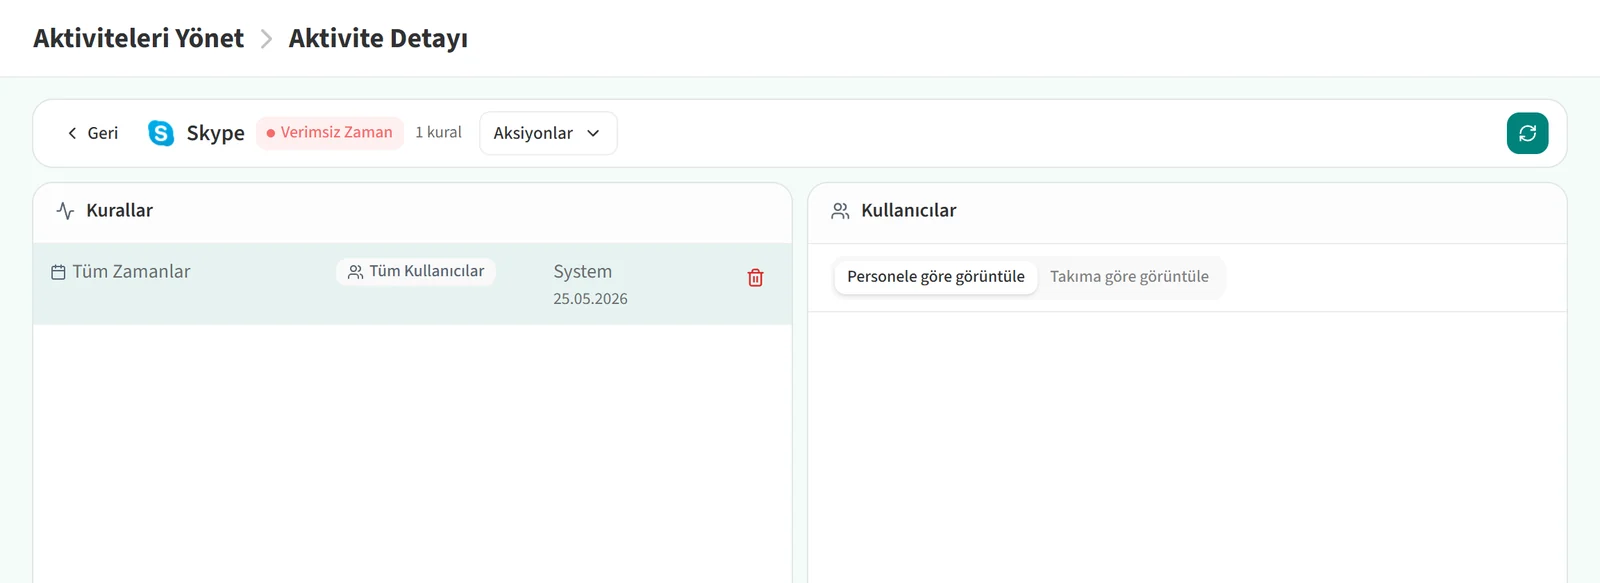The image size is (1600, 583).
Task: Open Aktiviteleri Yönet breadcrumb link
Action: coord(138,38)
